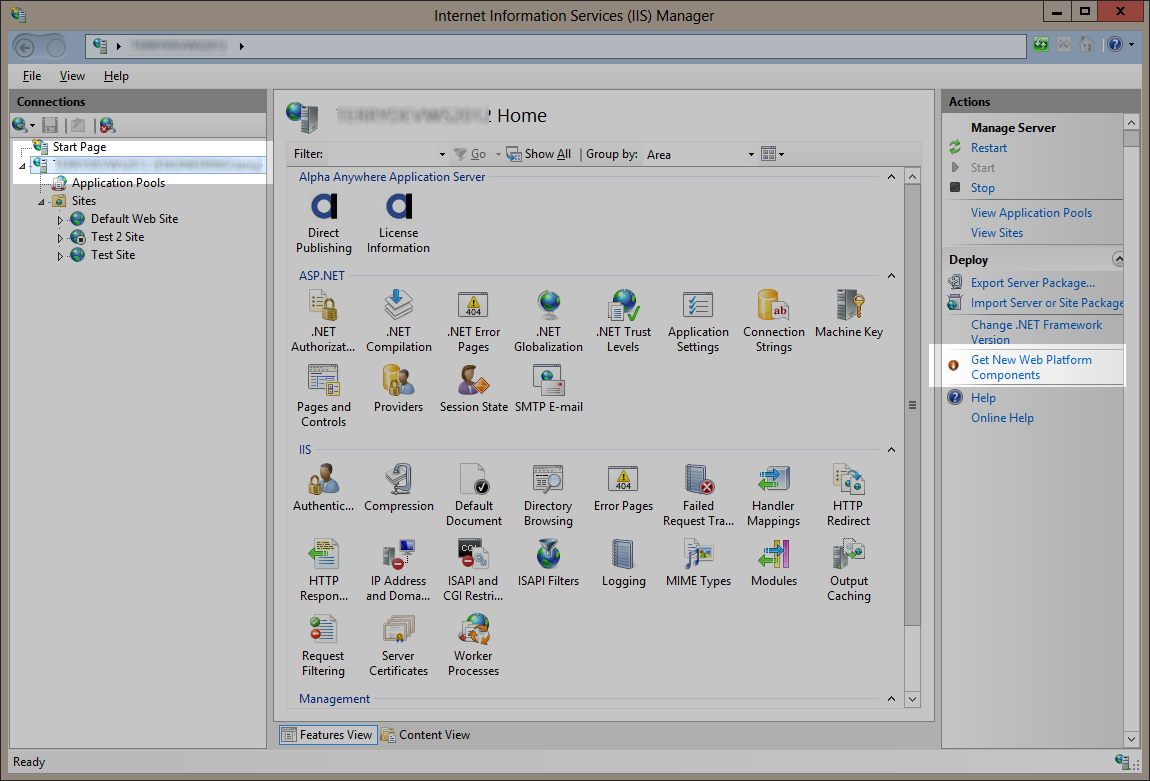
Task: Open the Server Certificates feature
Action: coord(398,645)
